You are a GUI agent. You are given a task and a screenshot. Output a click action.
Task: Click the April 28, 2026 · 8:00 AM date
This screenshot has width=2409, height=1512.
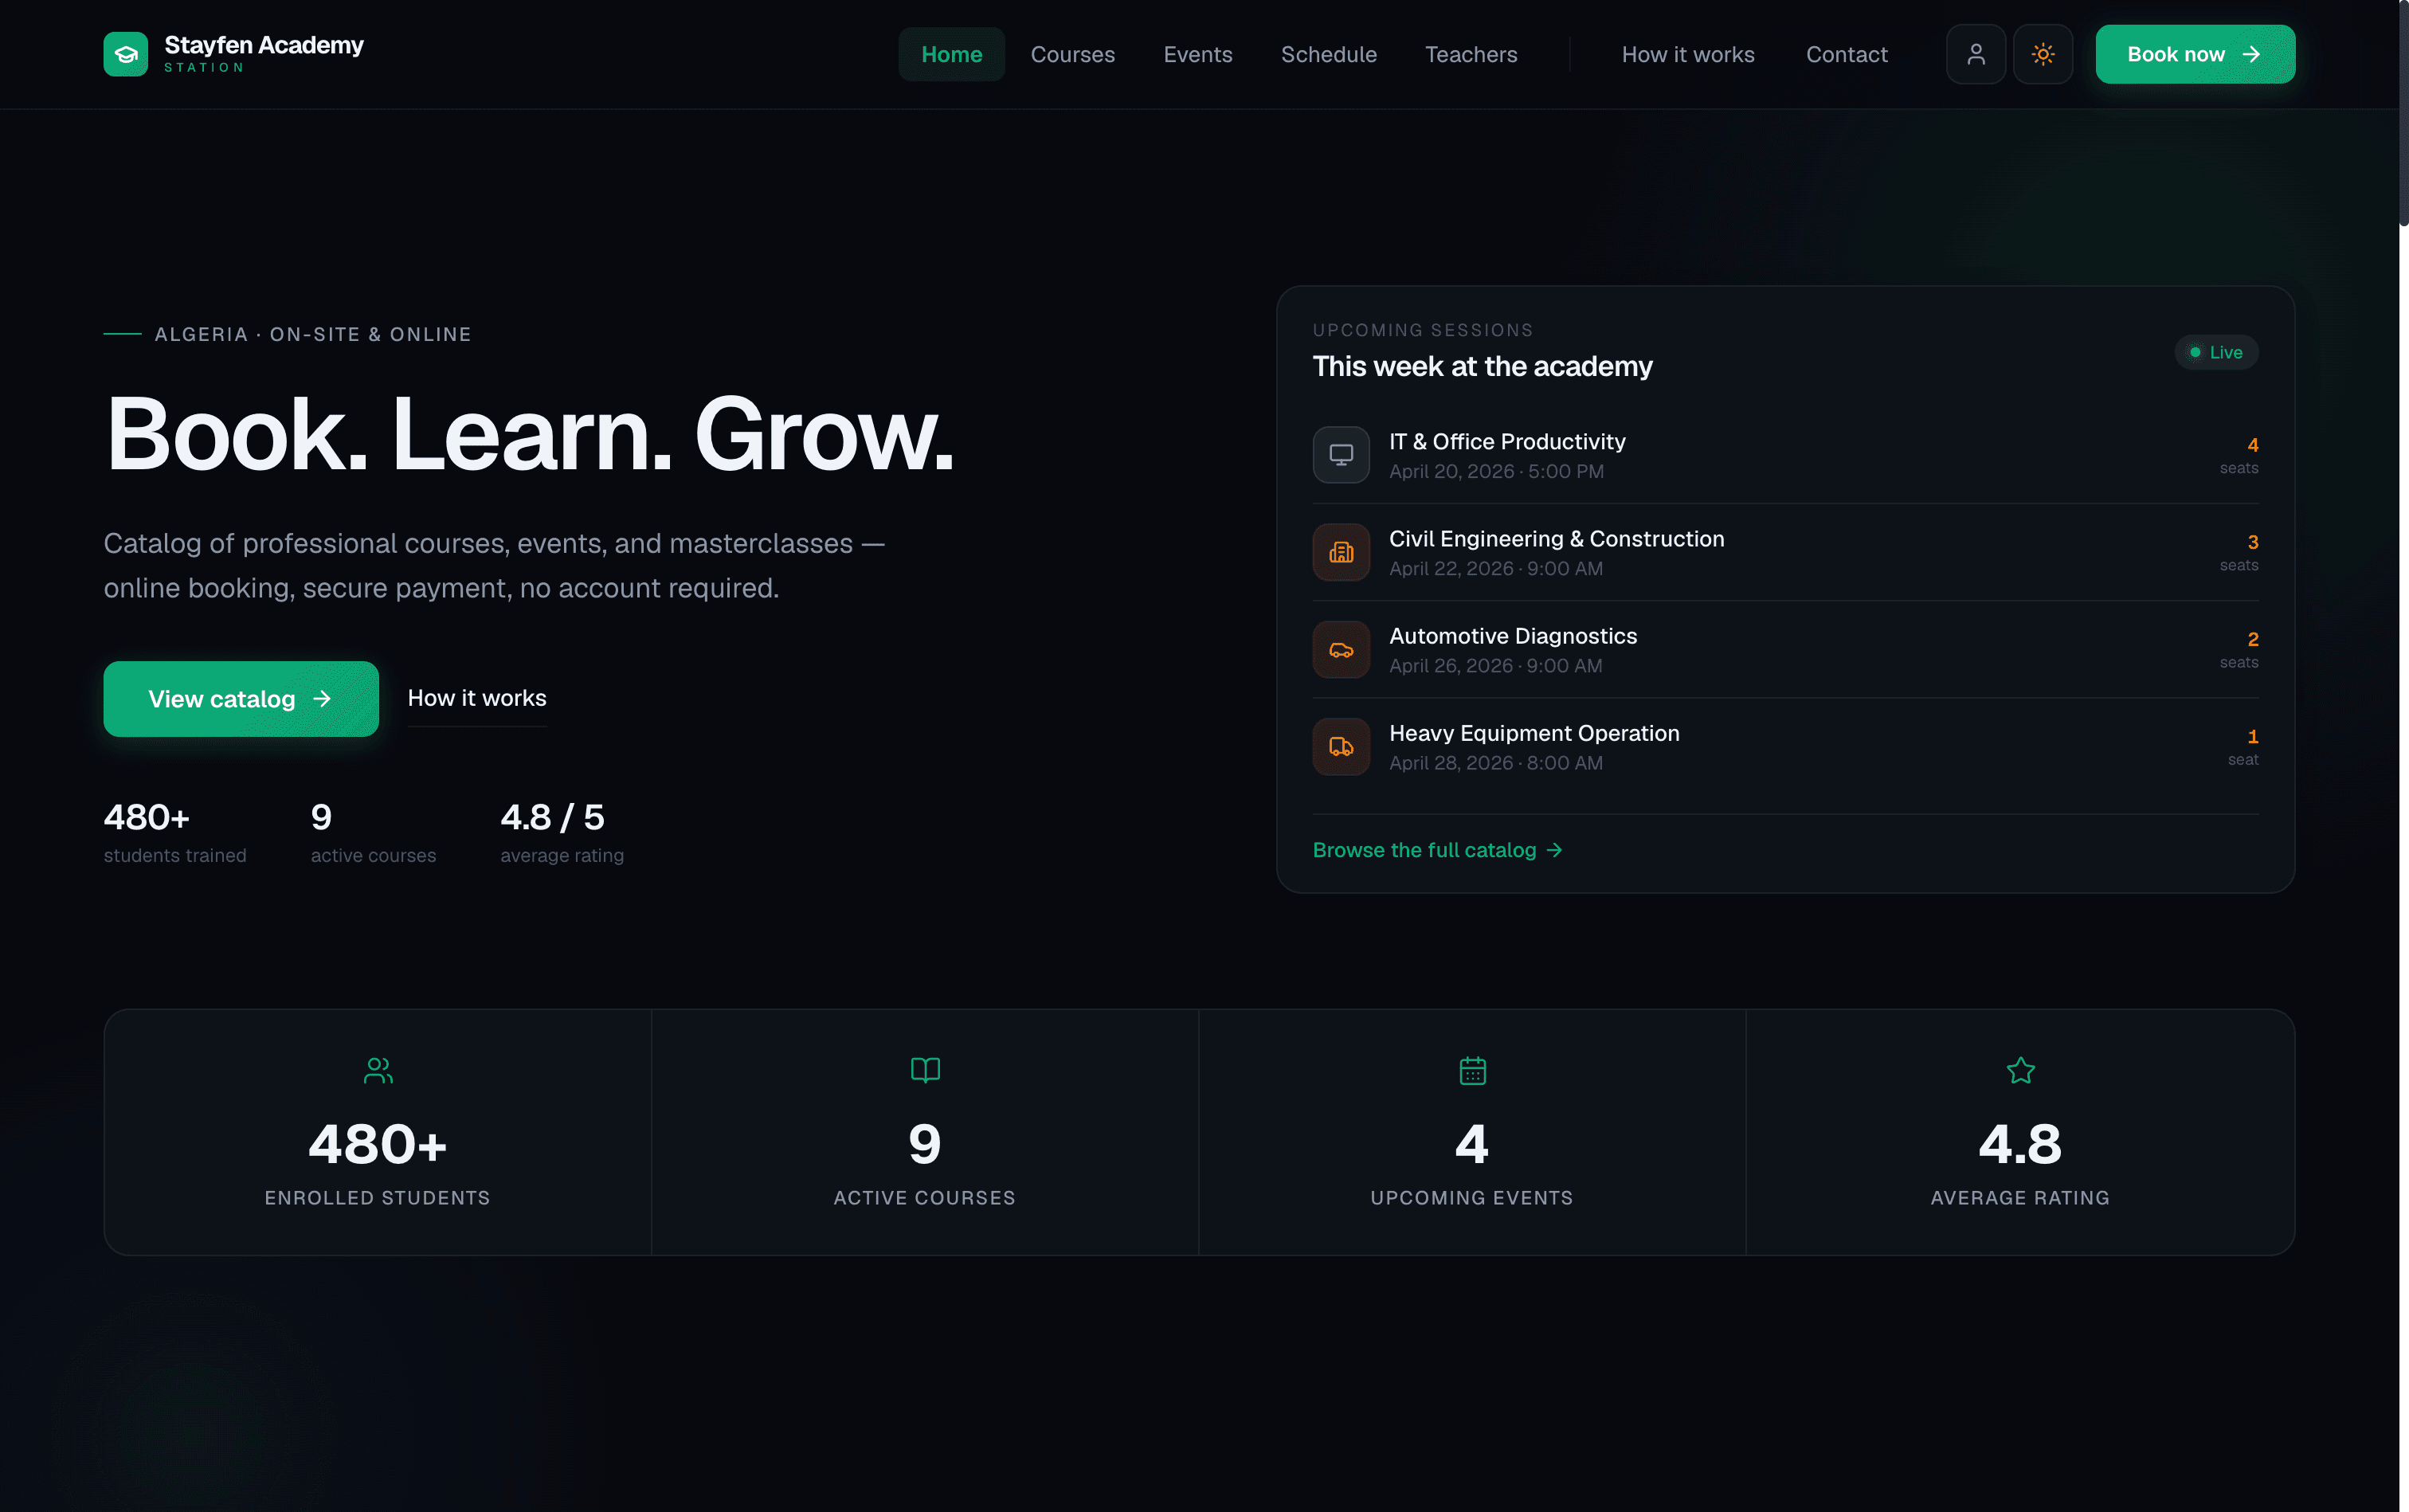1495,762
